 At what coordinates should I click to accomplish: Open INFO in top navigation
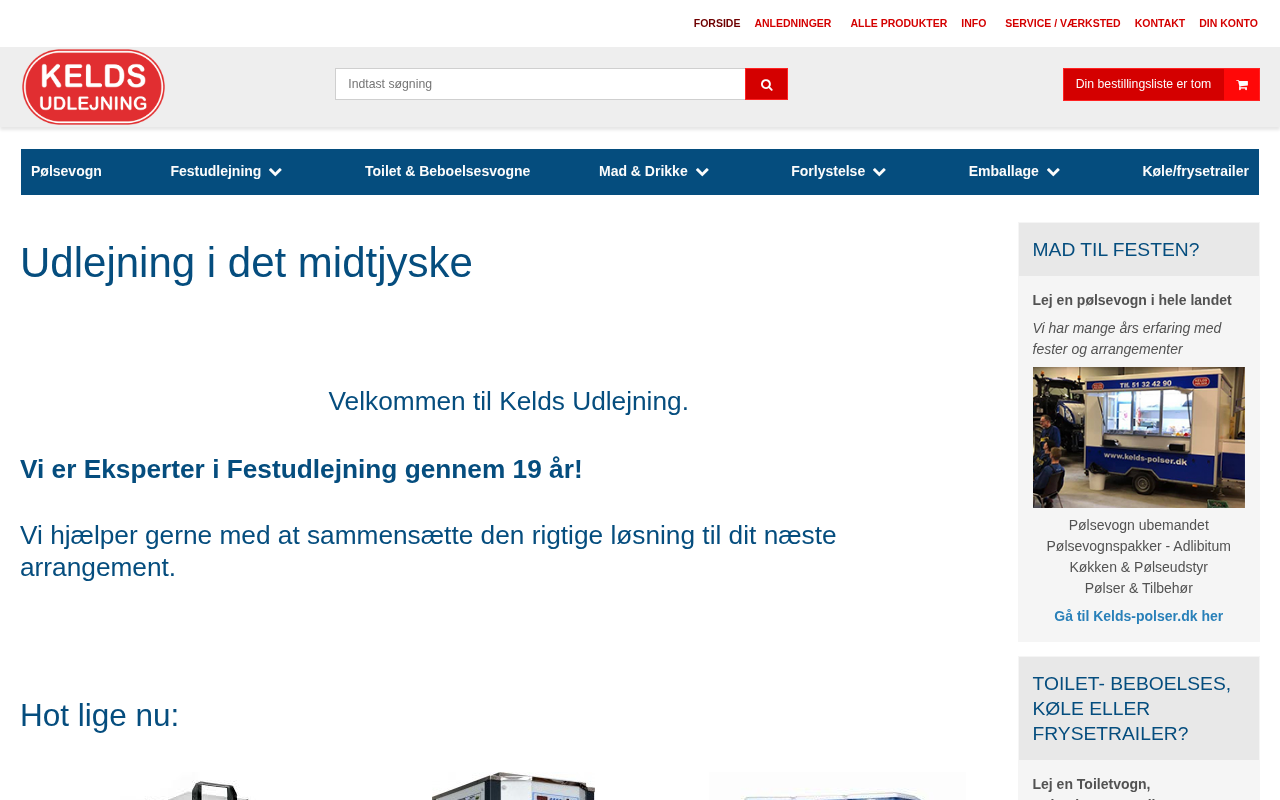coord(974,23)
